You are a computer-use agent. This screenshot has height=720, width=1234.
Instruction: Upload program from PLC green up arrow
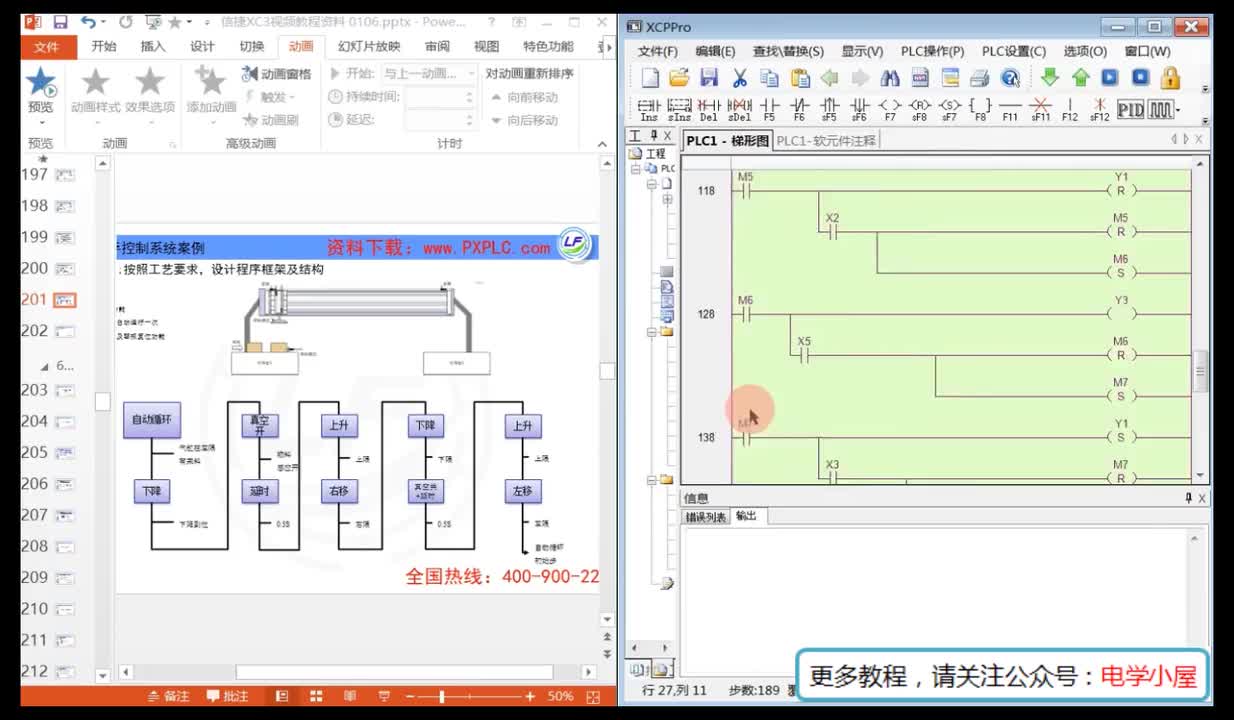click(1080, 78)
